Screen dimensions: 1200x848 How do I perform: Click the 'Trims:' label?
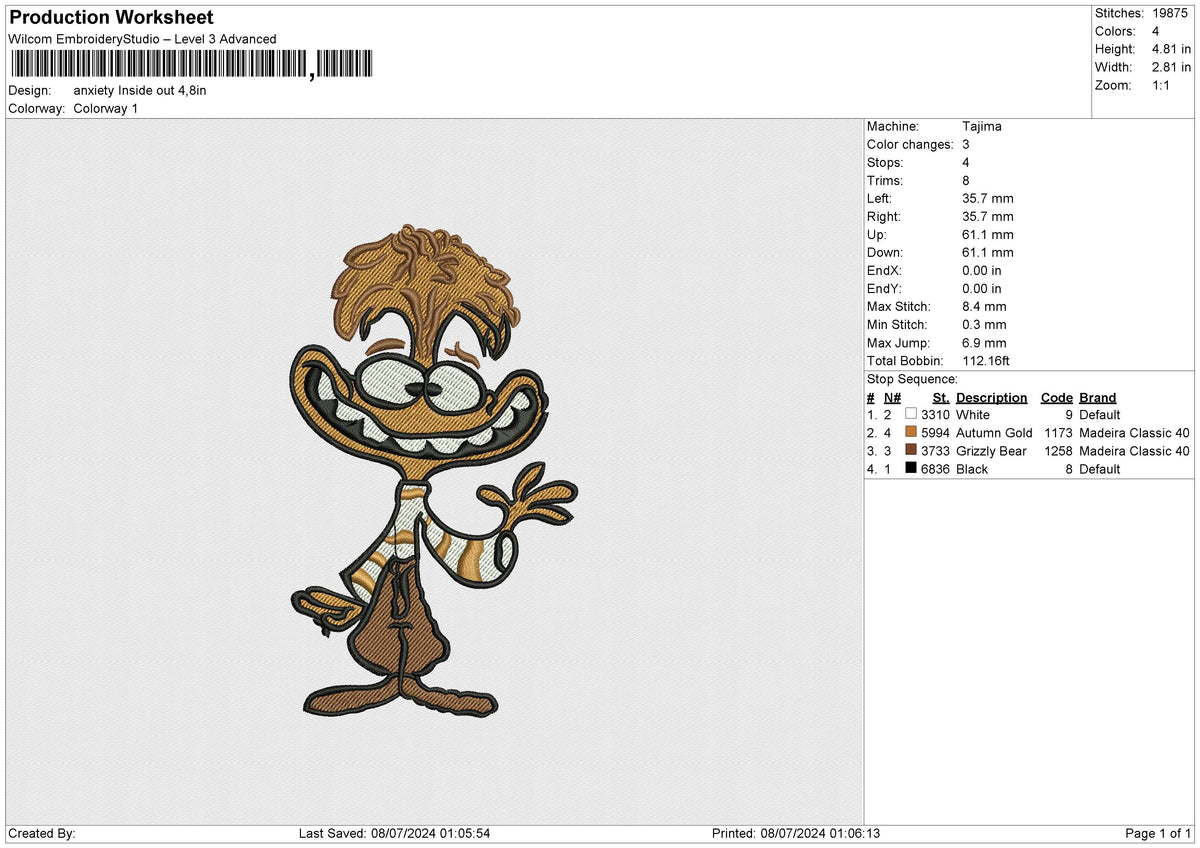click(885, 180)
